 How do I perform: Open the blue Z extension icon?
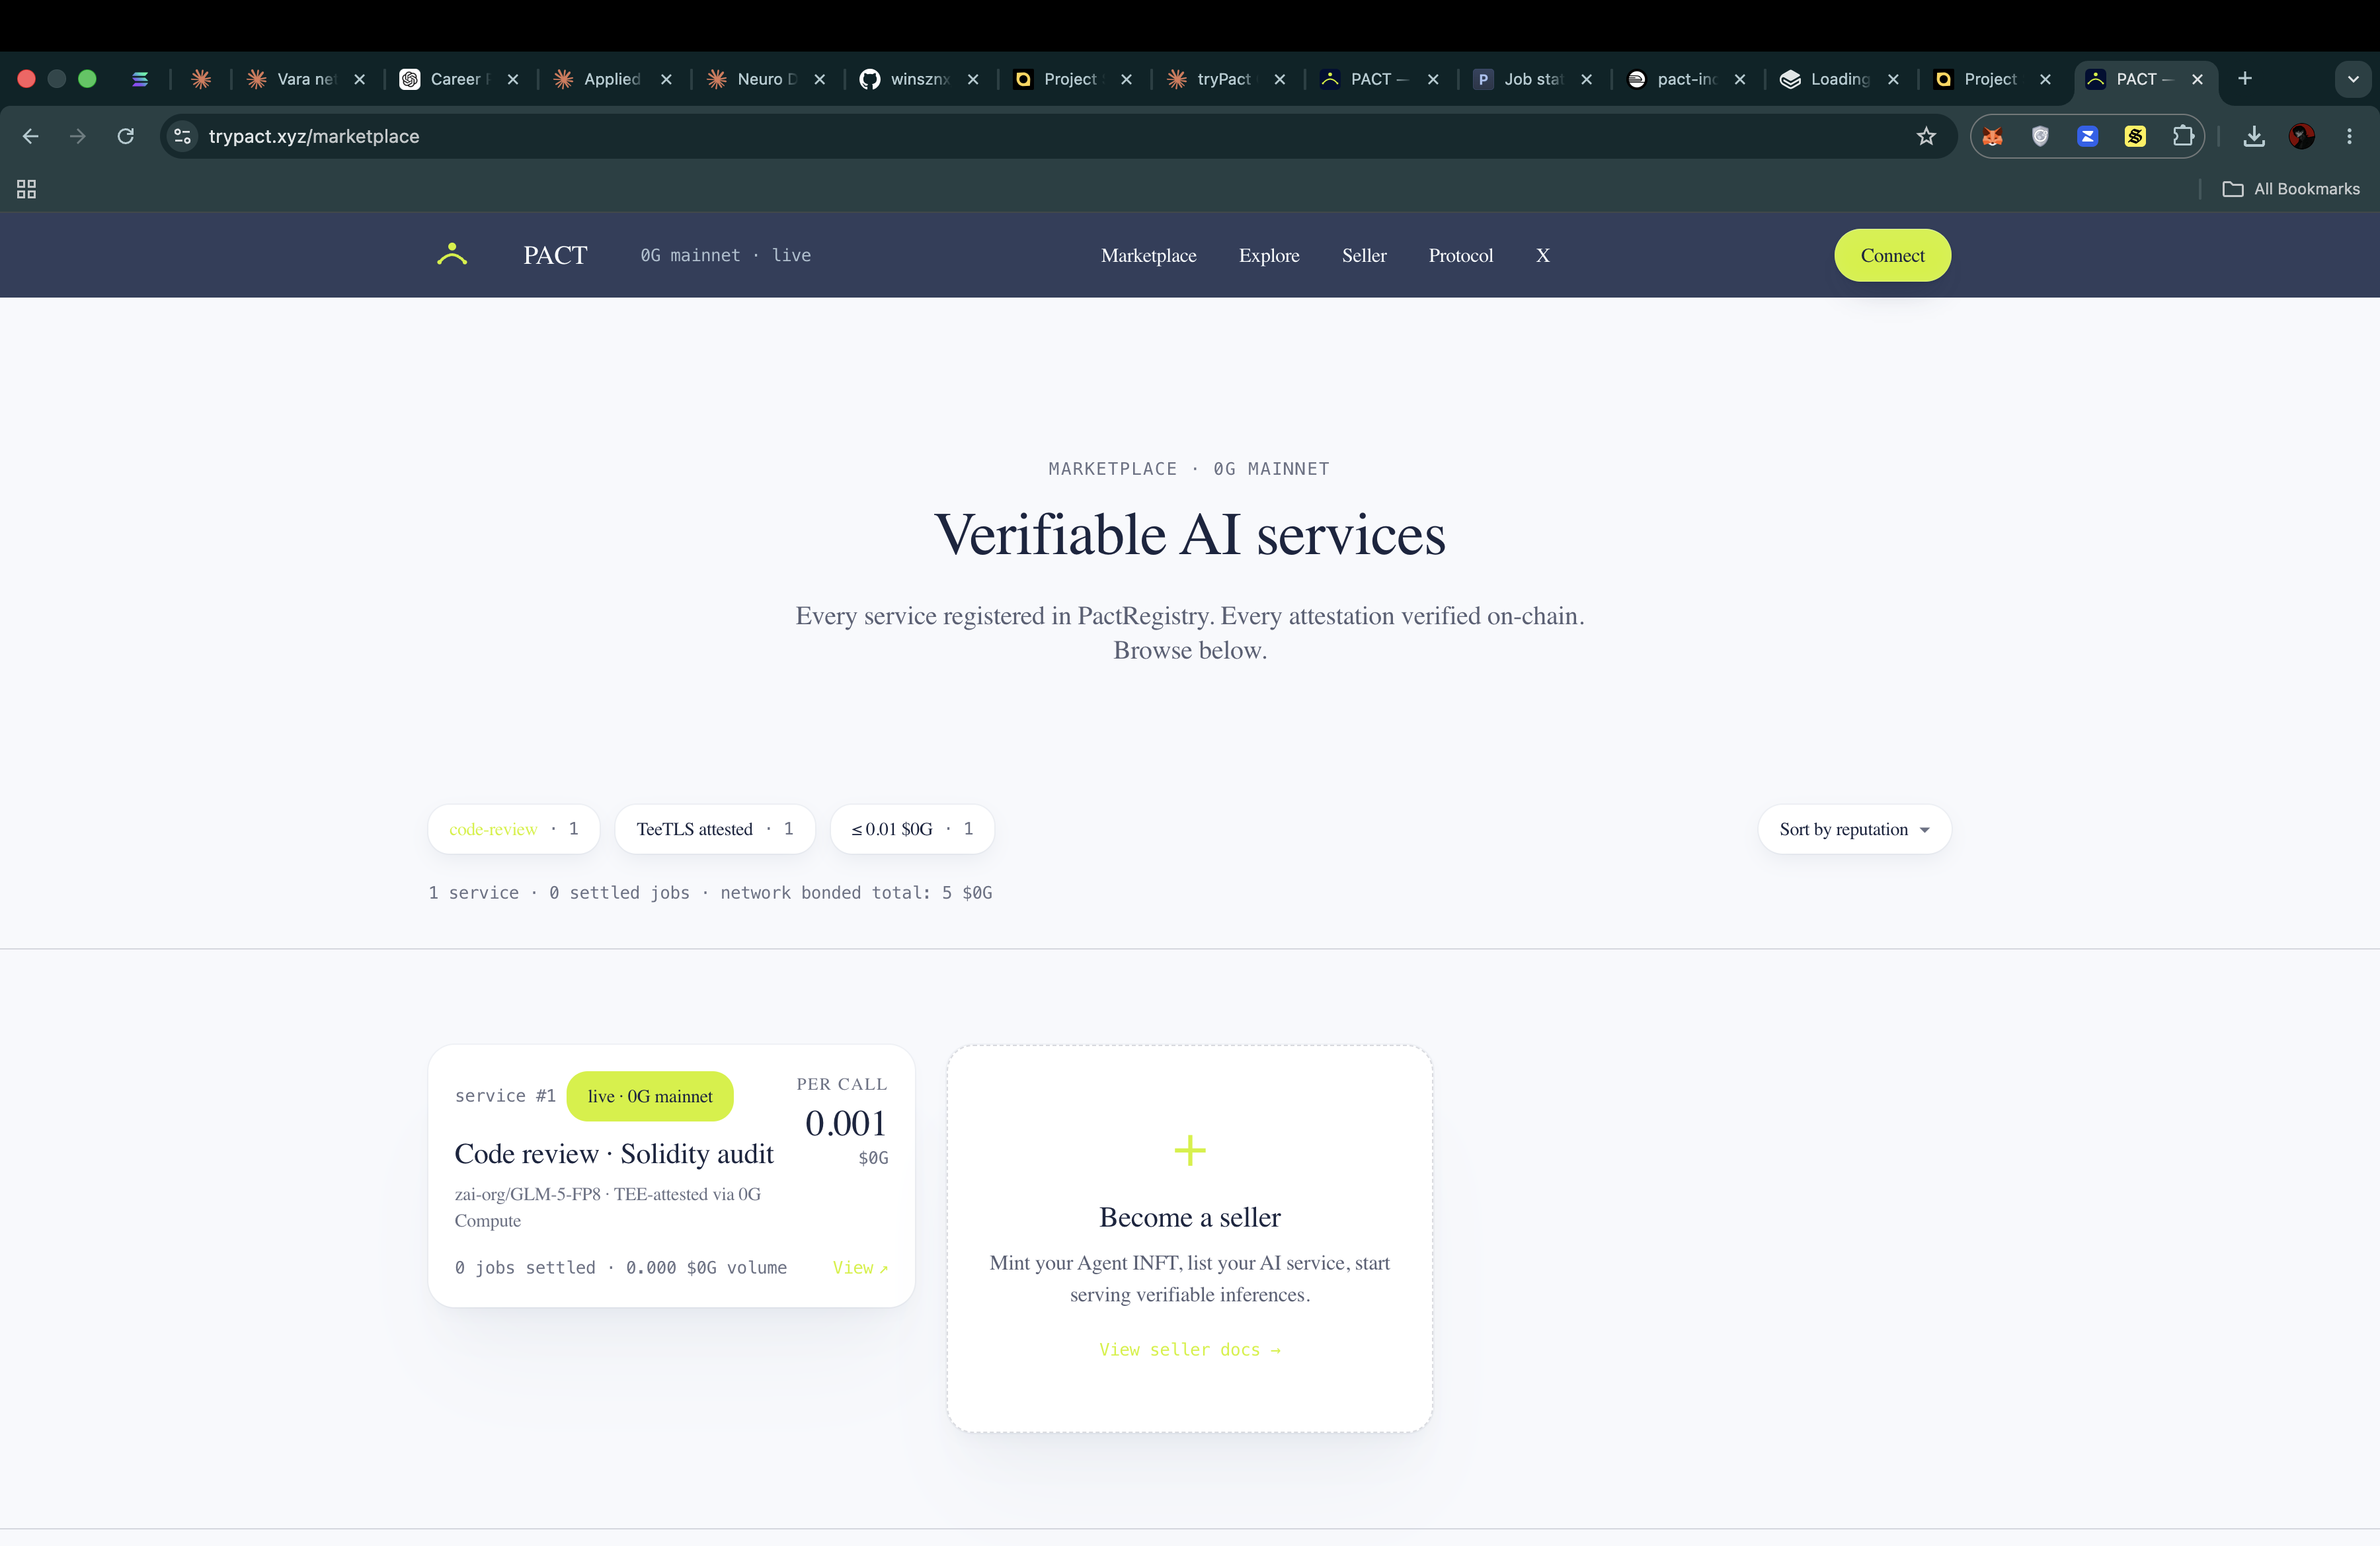[2088, 136]
